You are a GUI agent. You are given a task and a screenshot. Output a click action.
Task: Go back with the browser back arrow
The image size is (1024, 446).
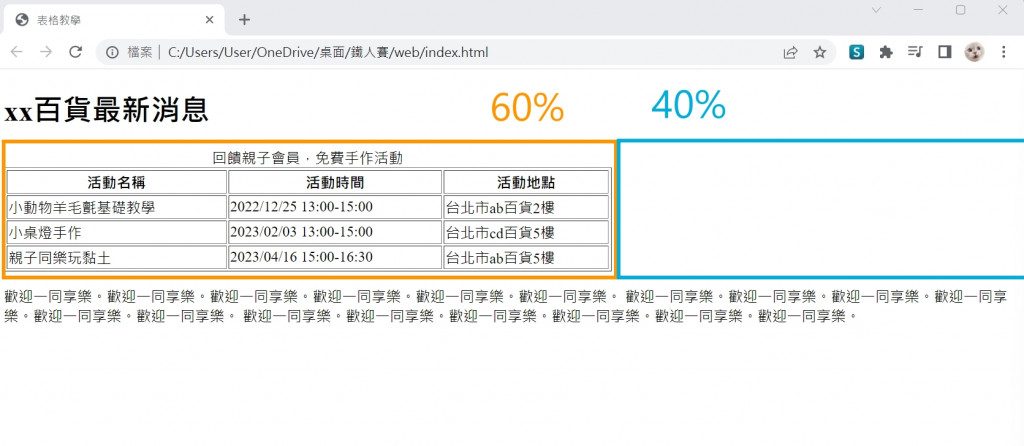pos(16,52)
